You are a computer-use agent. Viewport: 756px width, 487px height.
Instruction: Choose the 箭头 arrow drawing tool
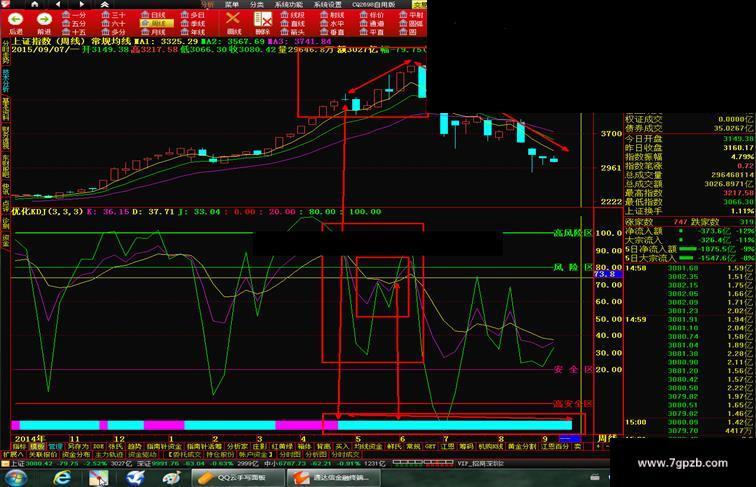293,32
